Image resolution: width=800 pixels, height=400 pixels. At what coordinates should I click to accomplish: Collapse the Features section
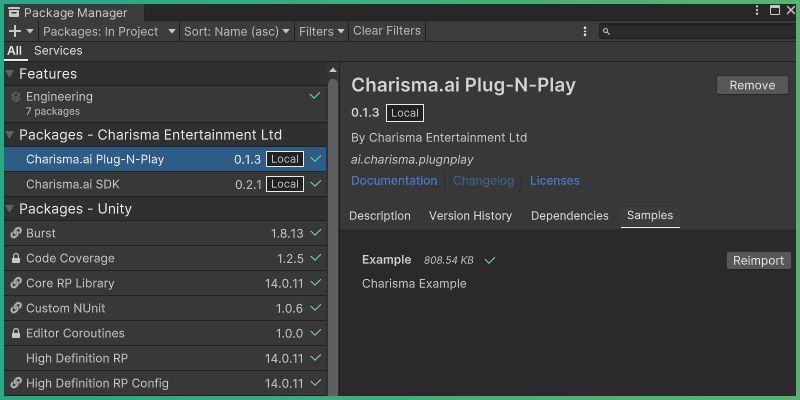(10, 74)
